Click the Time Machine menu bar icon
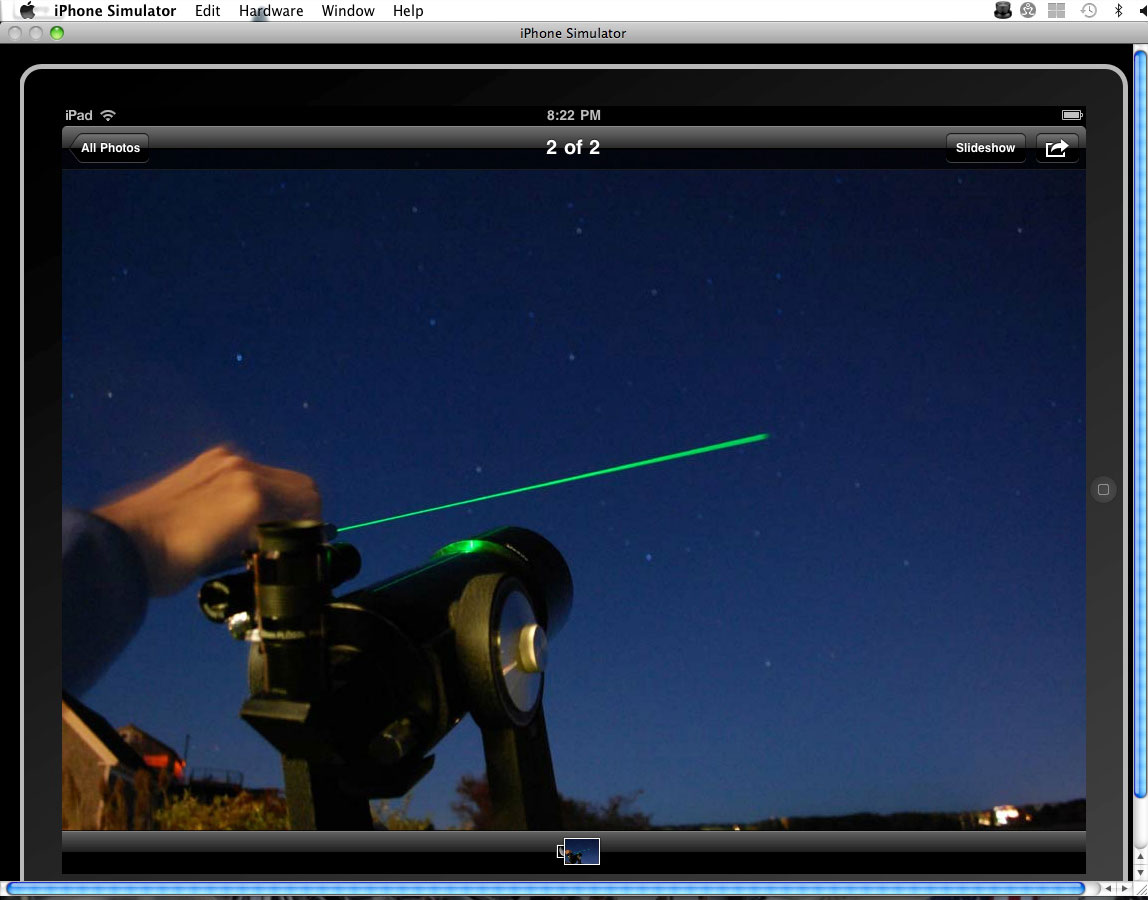This screenshot has width=1148, height=900. tap(1089, 10)
